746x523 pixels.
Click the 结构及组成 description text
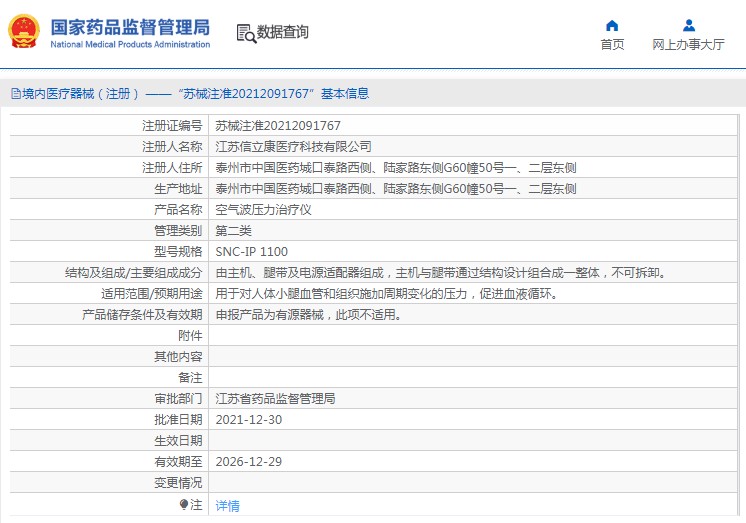[x=441, y=273]
